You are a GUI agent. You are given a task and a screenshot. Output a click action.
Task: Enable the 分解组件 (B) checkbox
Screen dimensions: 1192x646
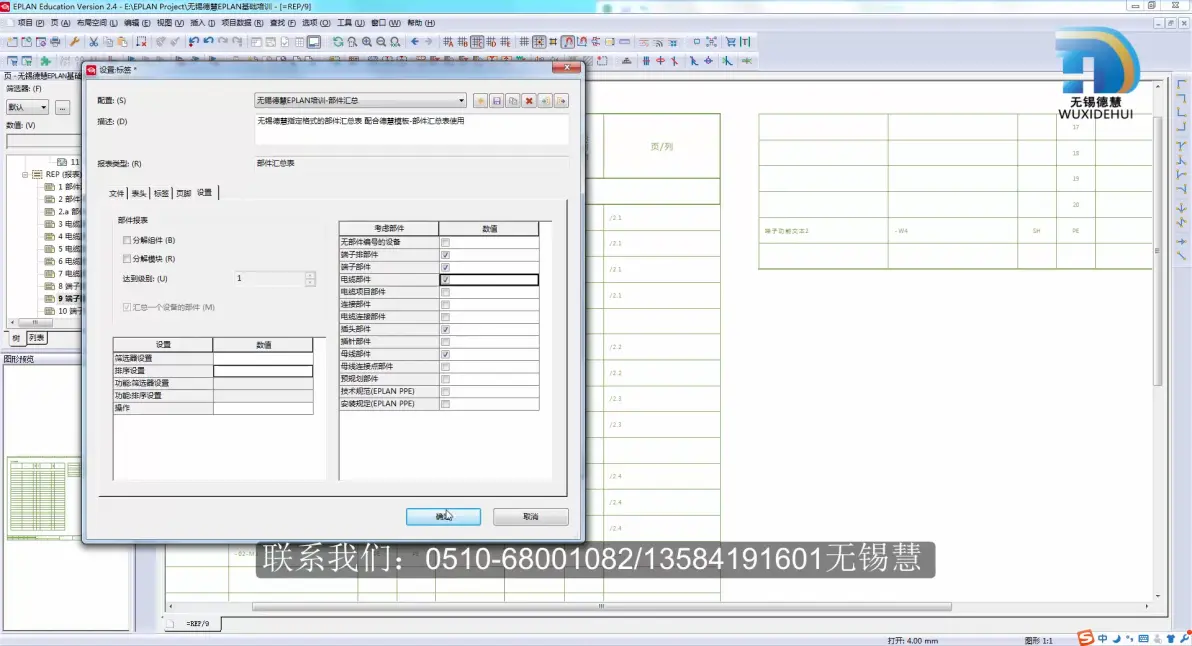(127, 240)
